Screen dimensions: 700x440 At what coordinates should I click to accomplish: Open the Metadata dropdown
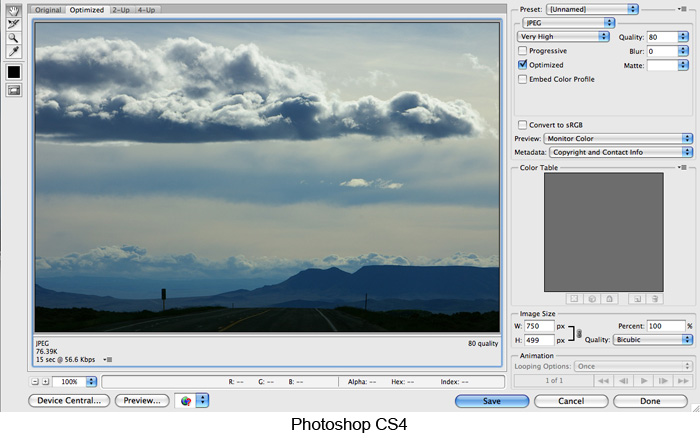coord(617,152)
